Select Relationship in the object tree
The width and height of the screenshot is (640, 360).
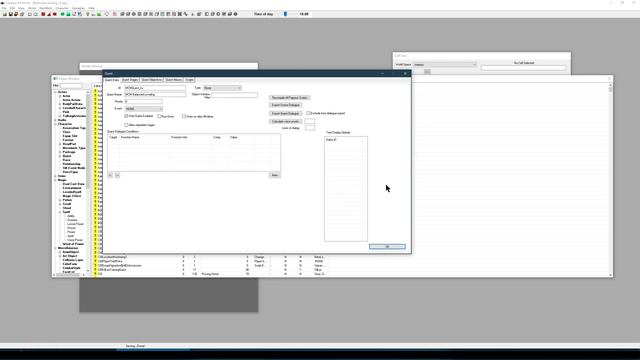click(x=71, y=164)
